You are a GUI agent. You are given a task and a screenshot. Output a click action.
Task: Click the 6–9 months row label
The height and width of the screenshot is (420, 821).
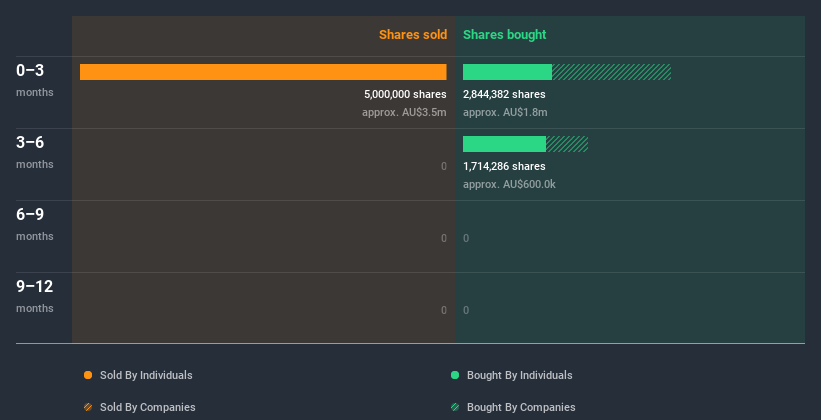(35, 224)
